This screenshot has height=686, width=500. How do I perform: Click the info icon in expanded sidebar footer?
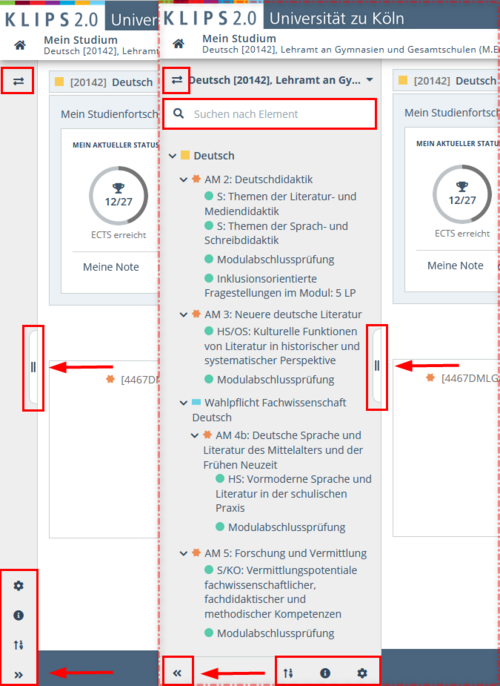[325, 673]
